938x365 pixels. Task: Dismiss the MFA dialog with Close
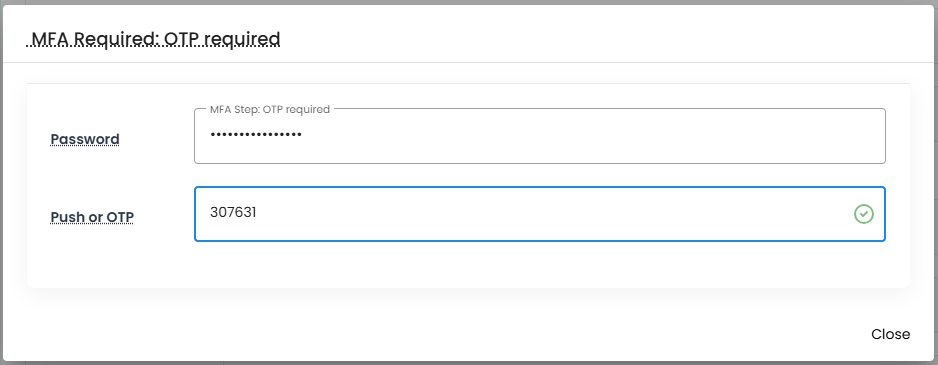(890, 334)
